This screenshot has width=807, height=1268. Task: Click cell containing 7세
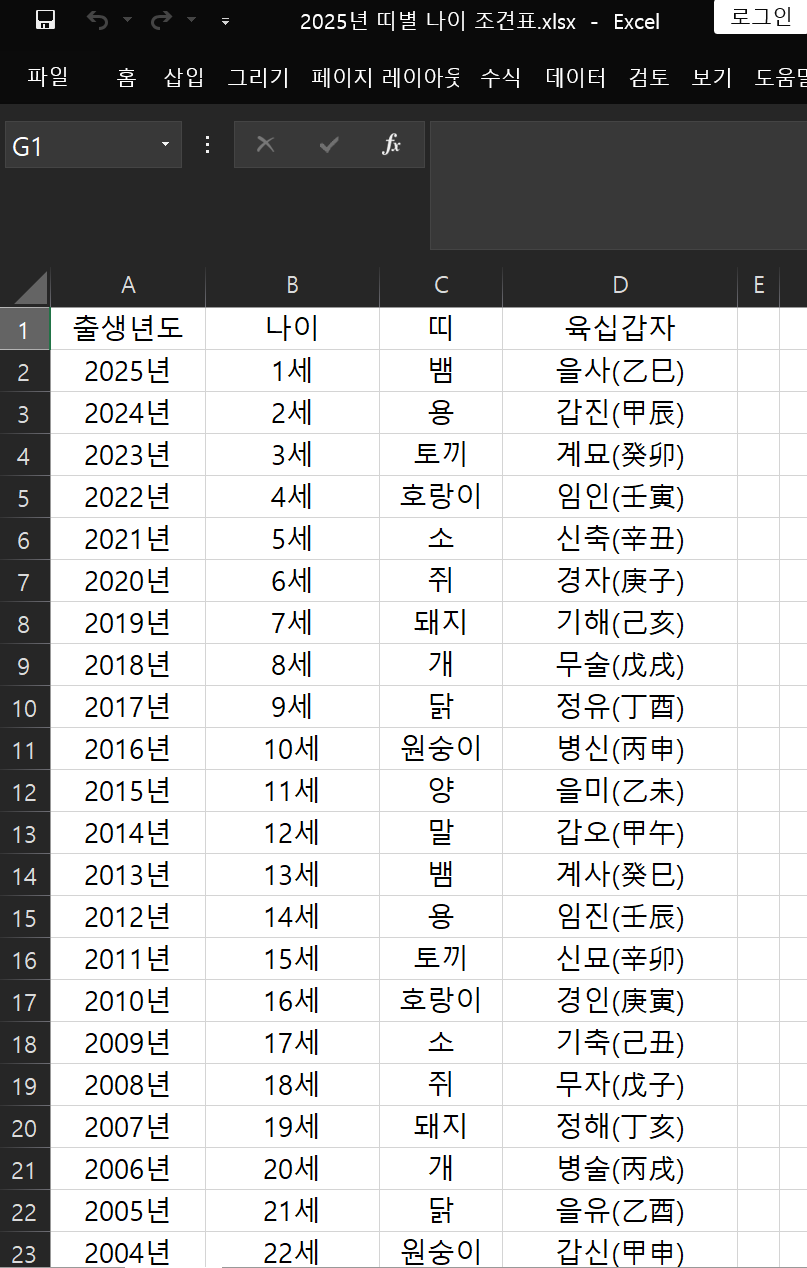click(292, 623)
